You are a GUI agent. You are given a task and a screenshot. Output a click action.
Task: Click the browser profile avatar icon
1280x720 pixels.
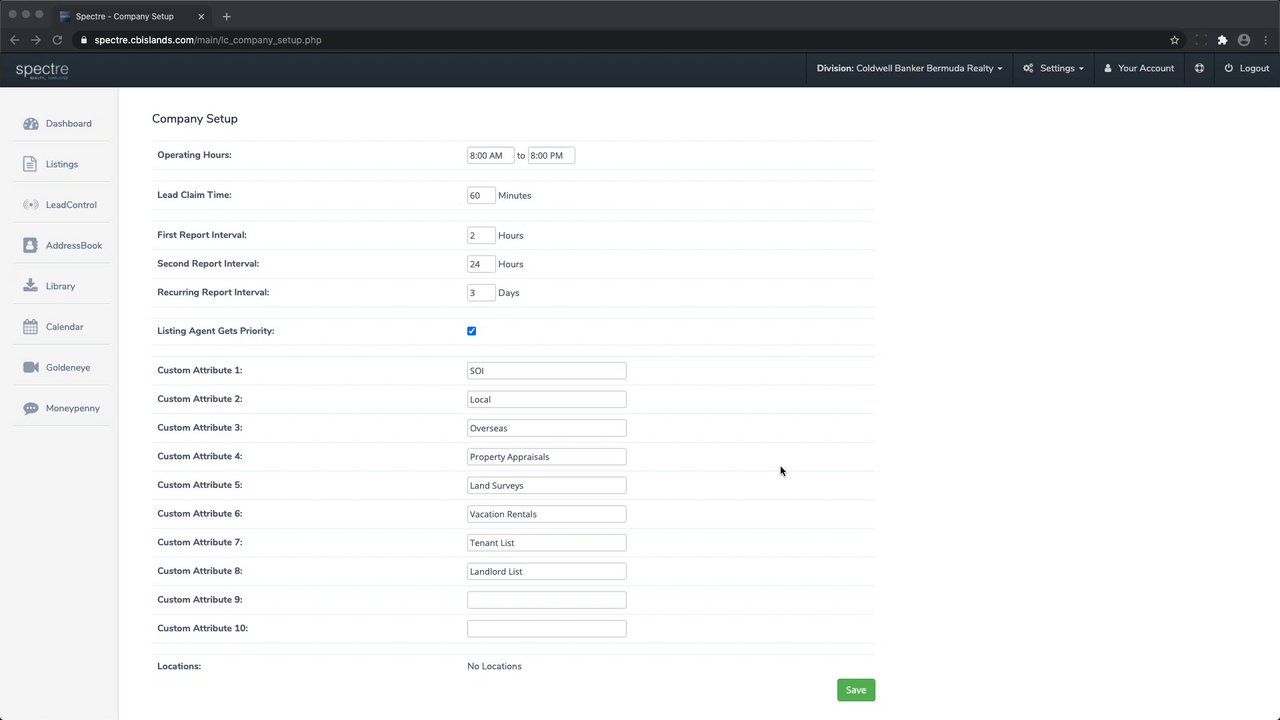1244,40
